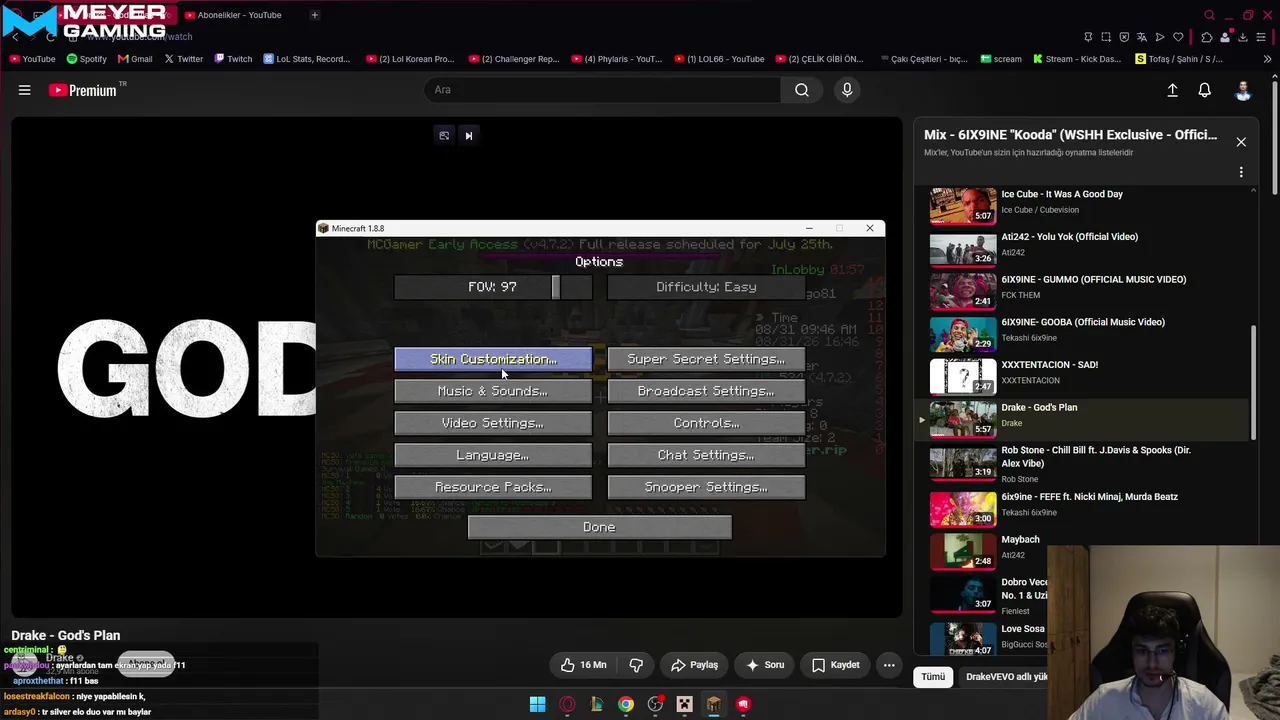Start voice search with the microphone icon
The height and width of the screenshot is (720, 1280).
click(847, 90)
